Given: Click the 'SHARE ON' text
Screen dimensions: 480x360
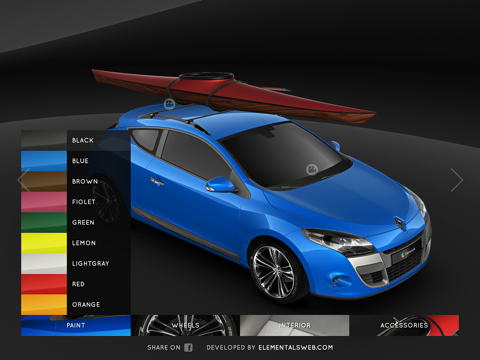Looking at the screenshot, I should tap(164, 348).
